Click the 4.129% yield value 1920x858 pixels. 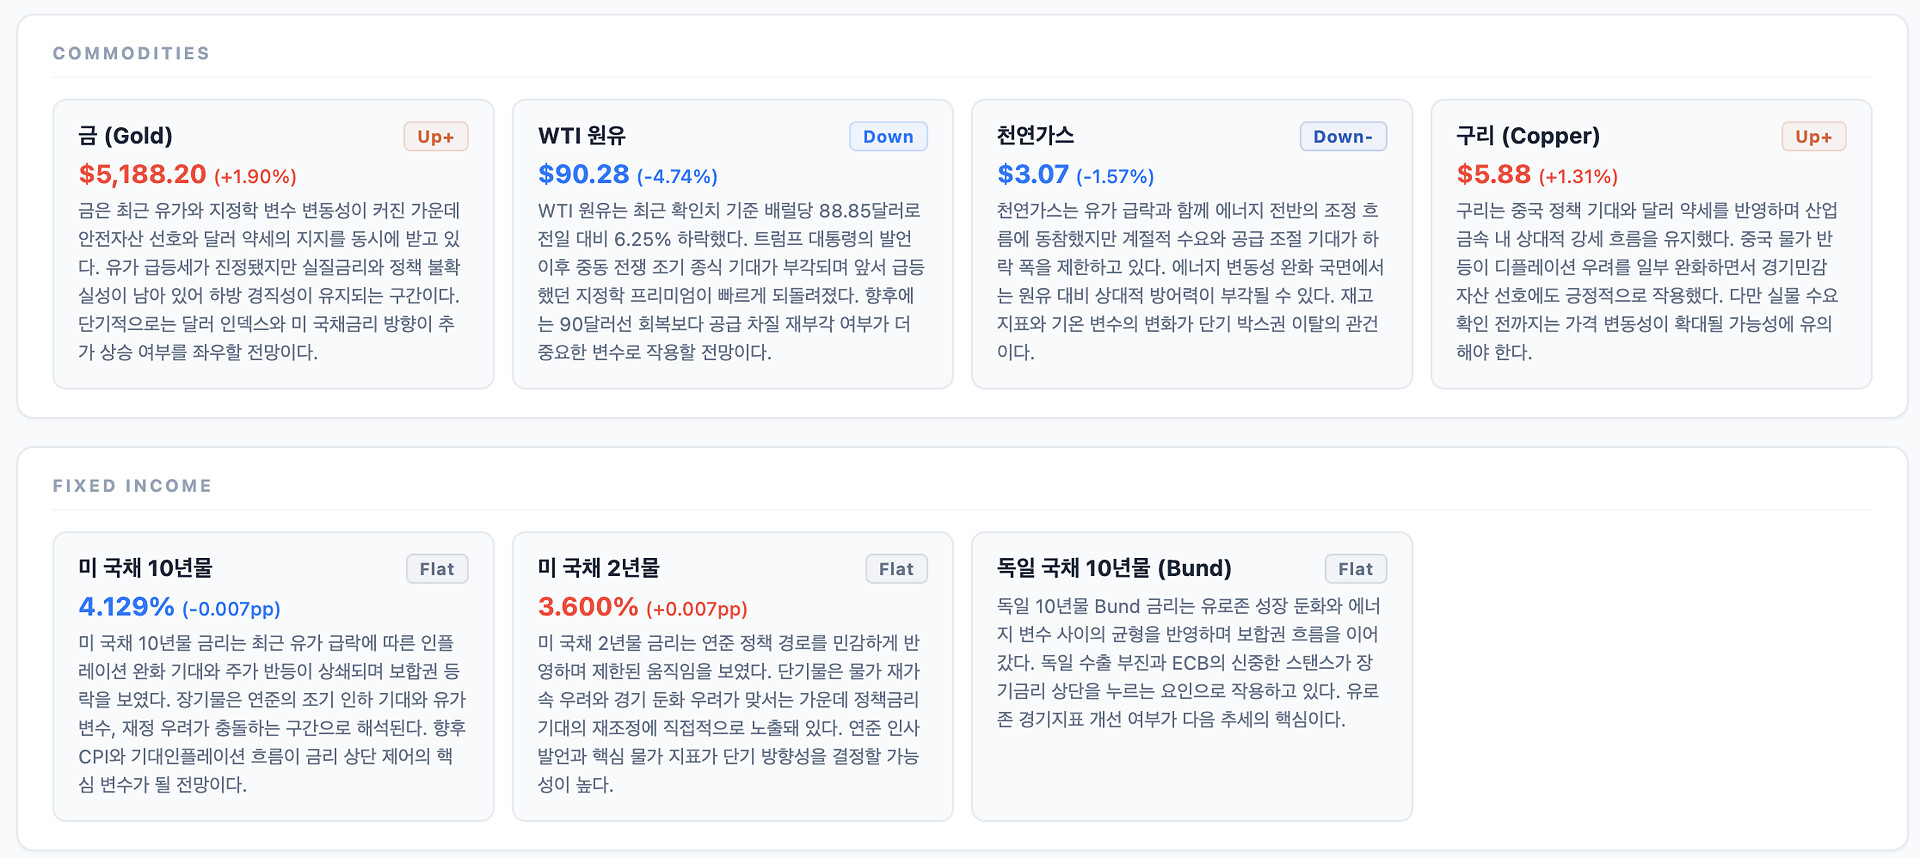(x=126, y=607)
